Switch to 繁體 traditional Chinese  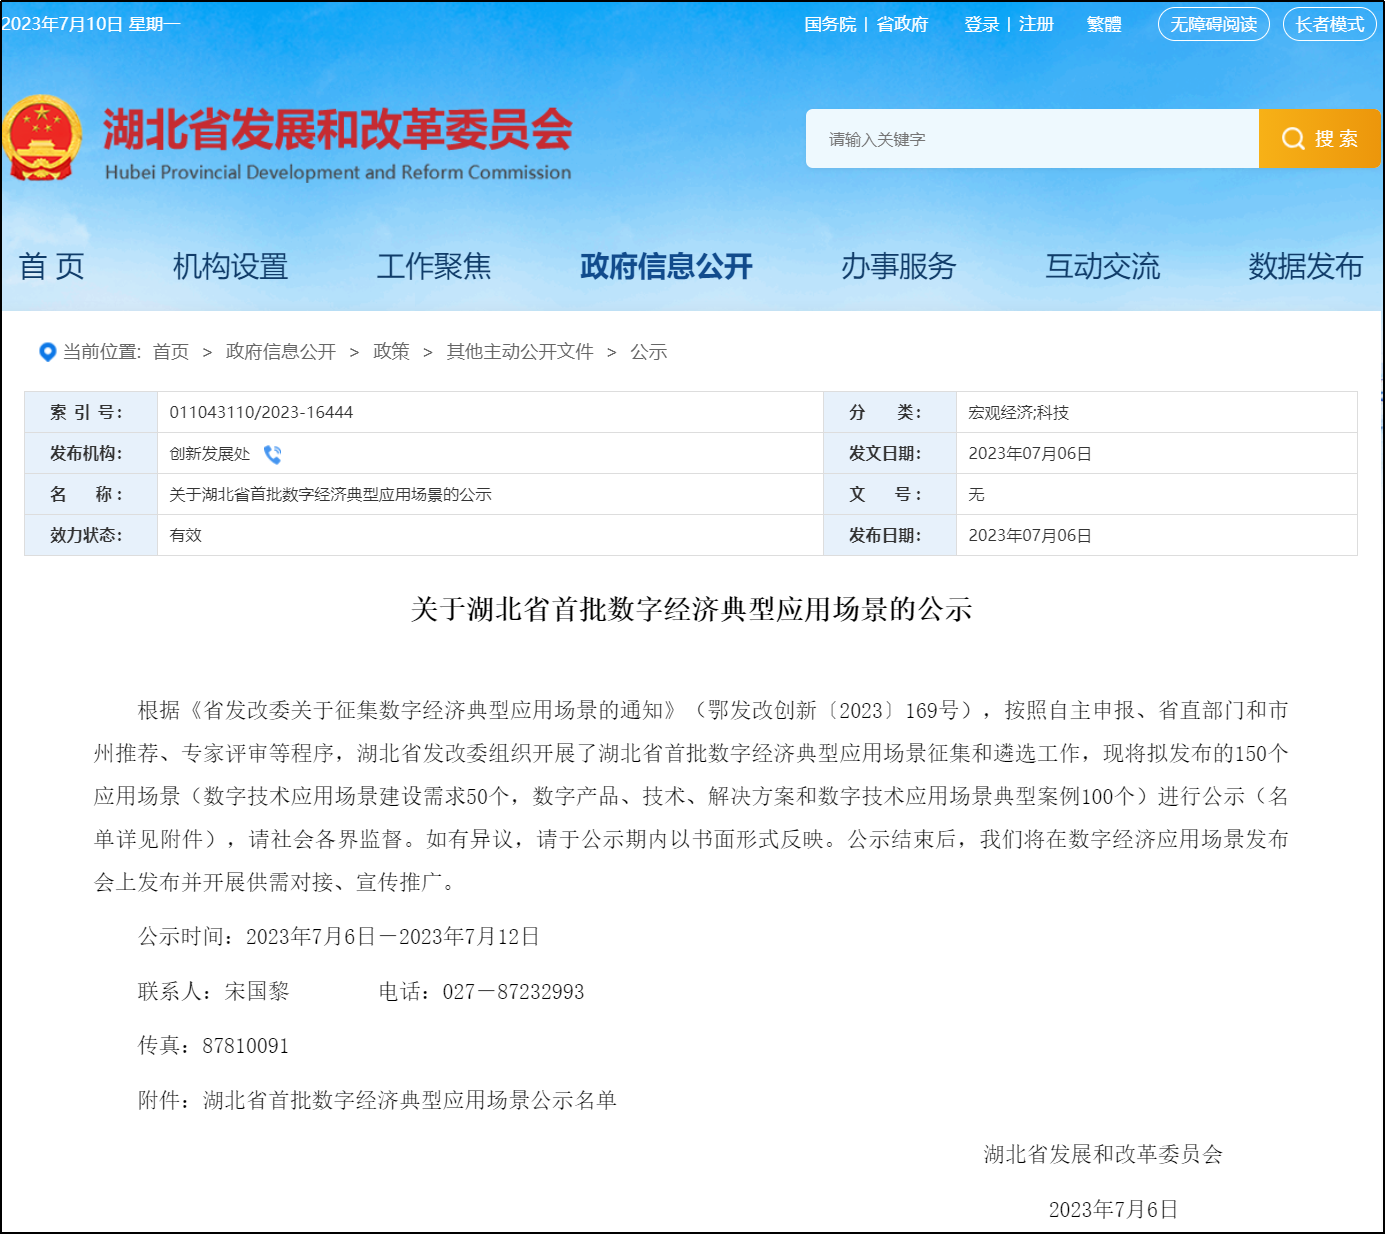1104,24
